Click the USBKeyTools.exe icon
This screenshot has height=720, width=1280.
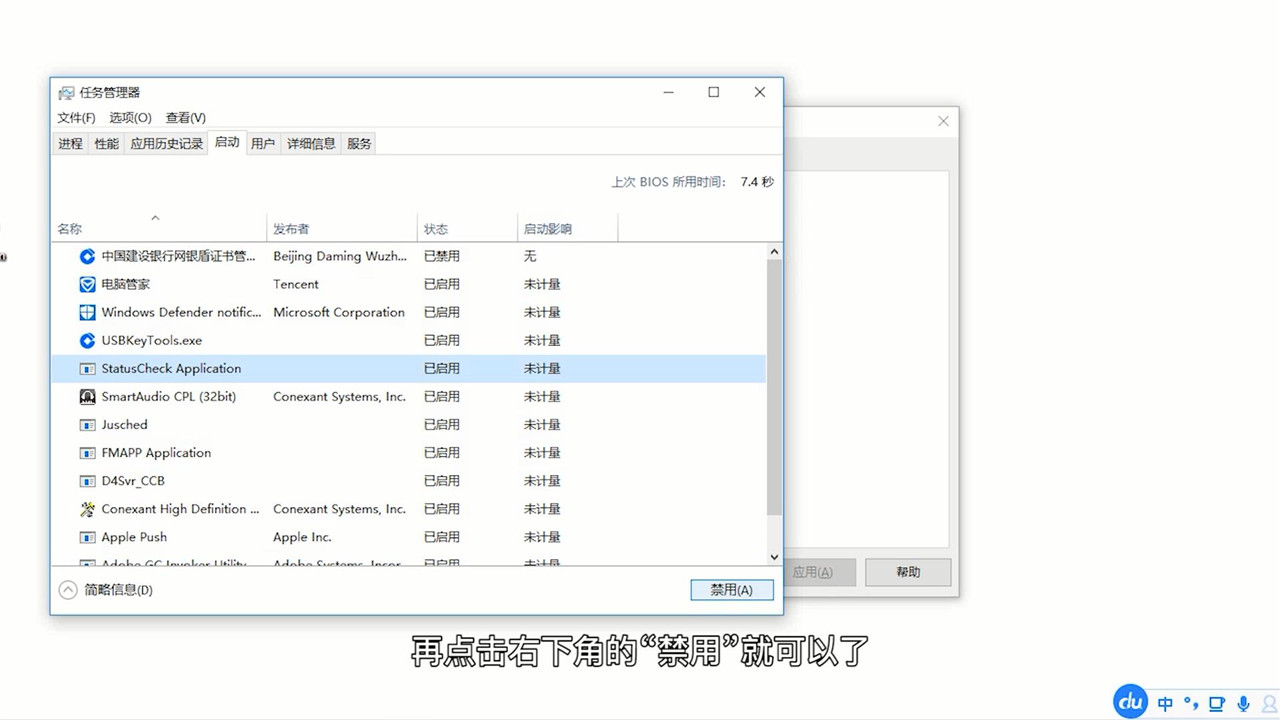click(x=87, y=340)
